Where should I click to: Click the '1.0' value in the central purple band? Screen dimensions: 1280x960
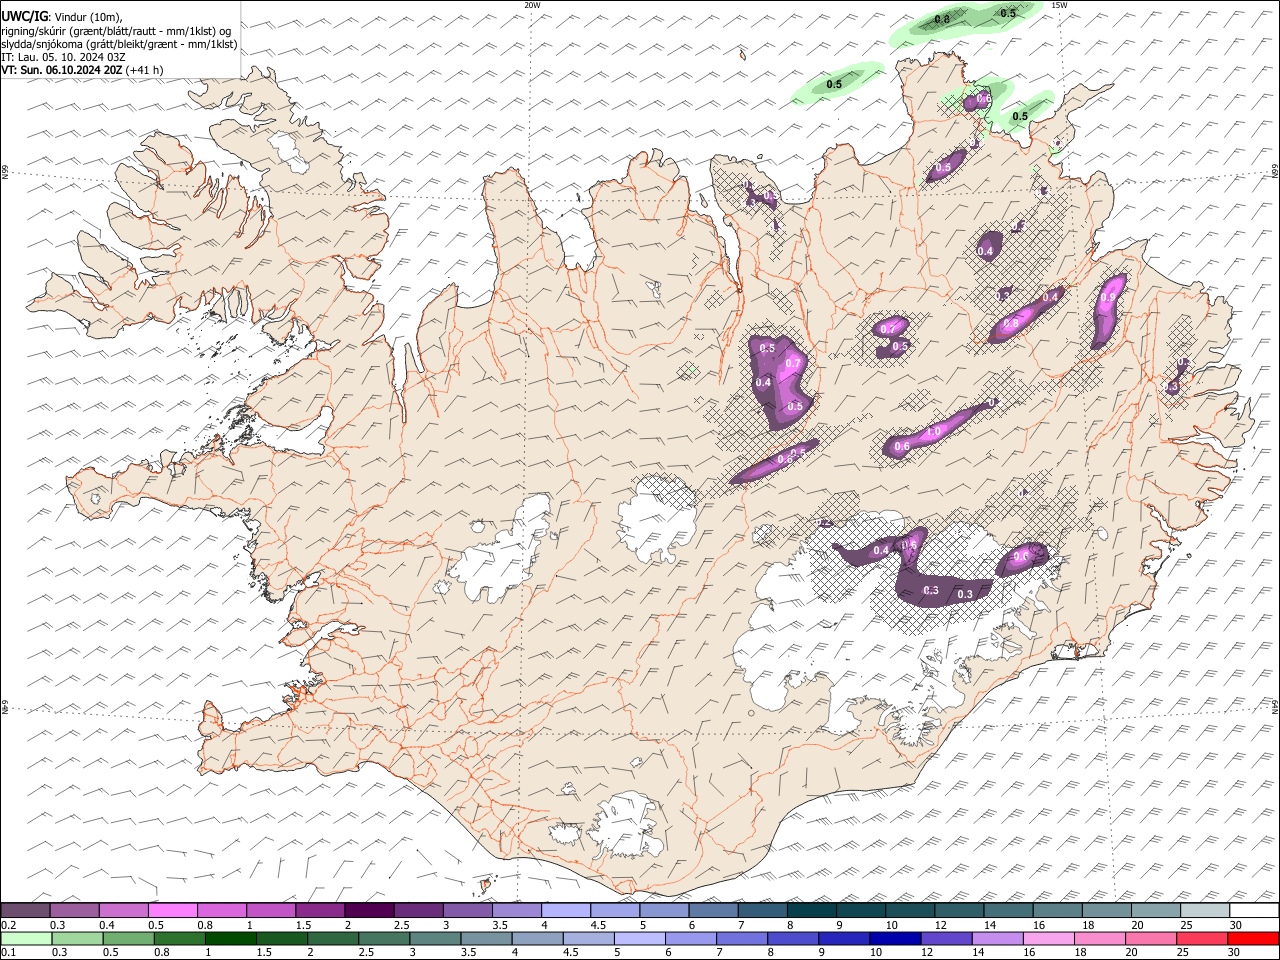pos(933,431)
